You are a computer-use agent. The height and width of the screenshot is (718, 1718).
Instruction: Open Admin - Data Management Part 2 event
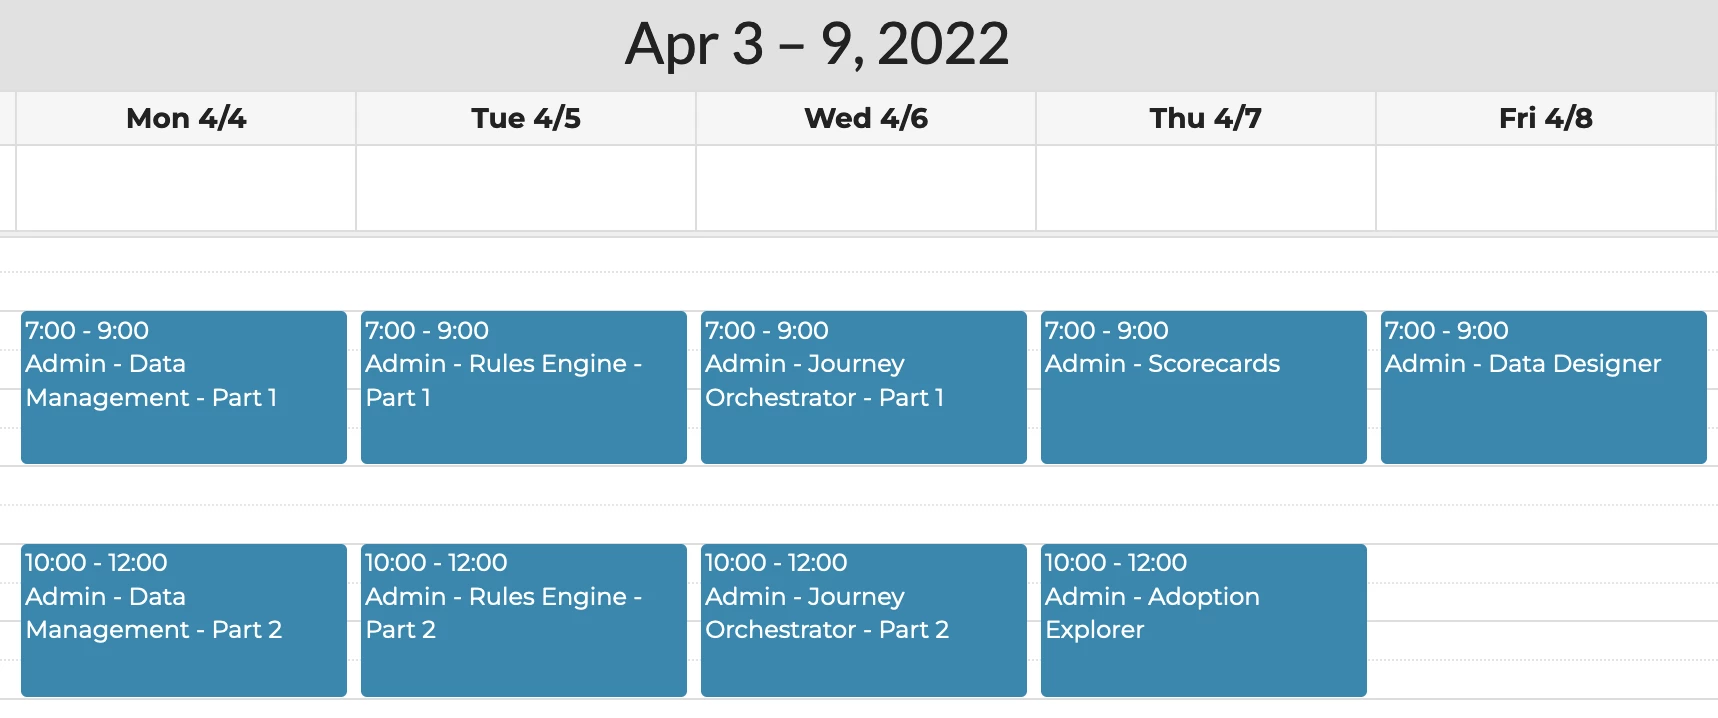click(184, 620)
